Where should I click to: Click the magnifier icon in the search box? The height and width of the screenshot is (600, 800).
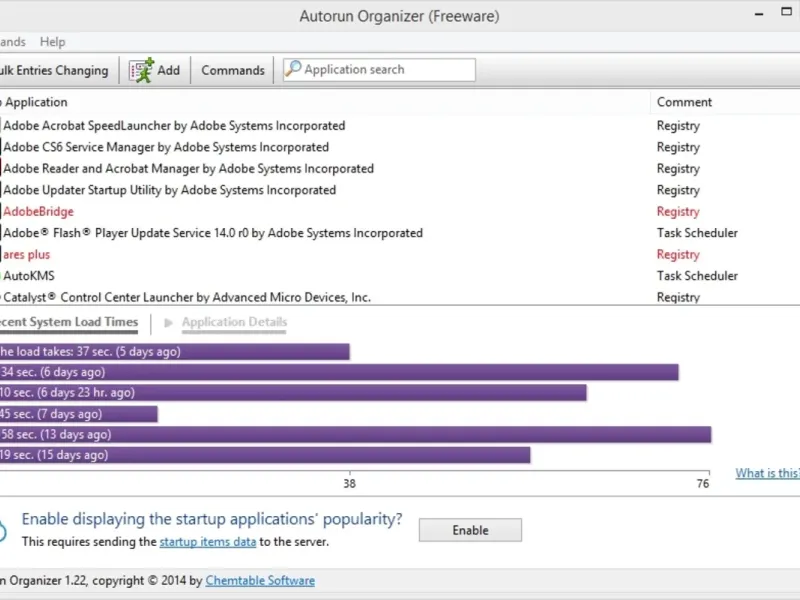tap(293, 69)
